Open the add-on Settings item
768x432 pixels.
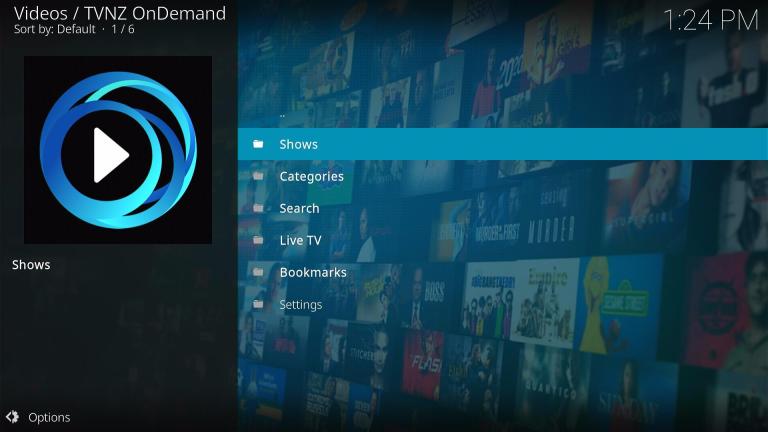[x=503, y=305]
